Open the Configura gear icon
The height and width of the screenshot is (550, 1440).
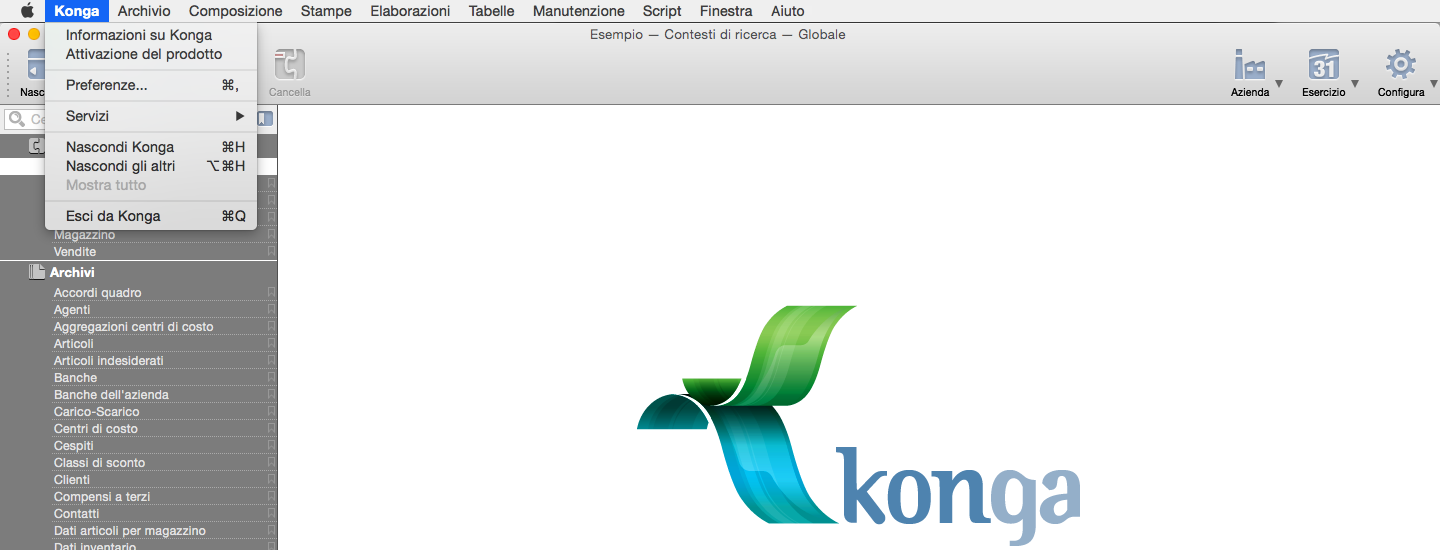(x=1400, y=66)
